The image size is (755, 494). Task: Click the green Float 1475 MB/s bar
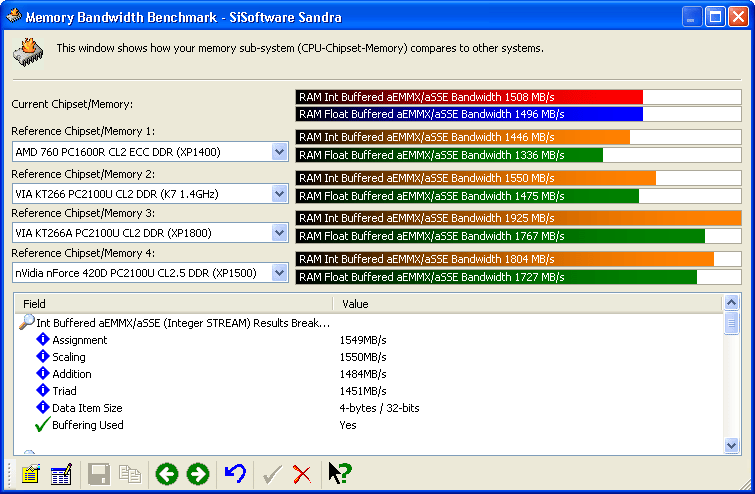point(468,196)
